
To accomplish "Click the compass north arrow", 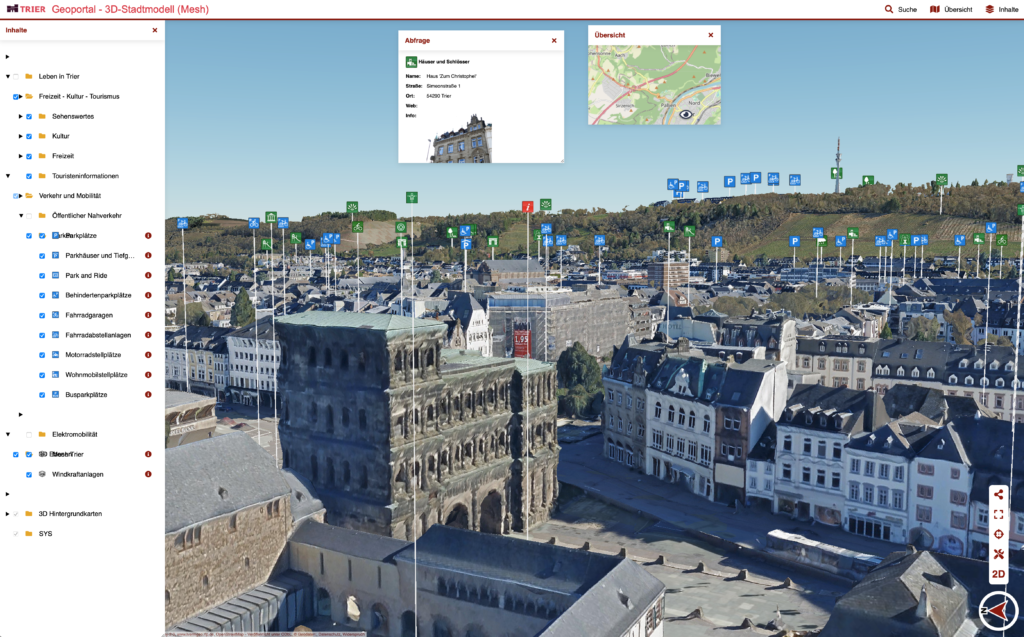I will click(996, 610).
